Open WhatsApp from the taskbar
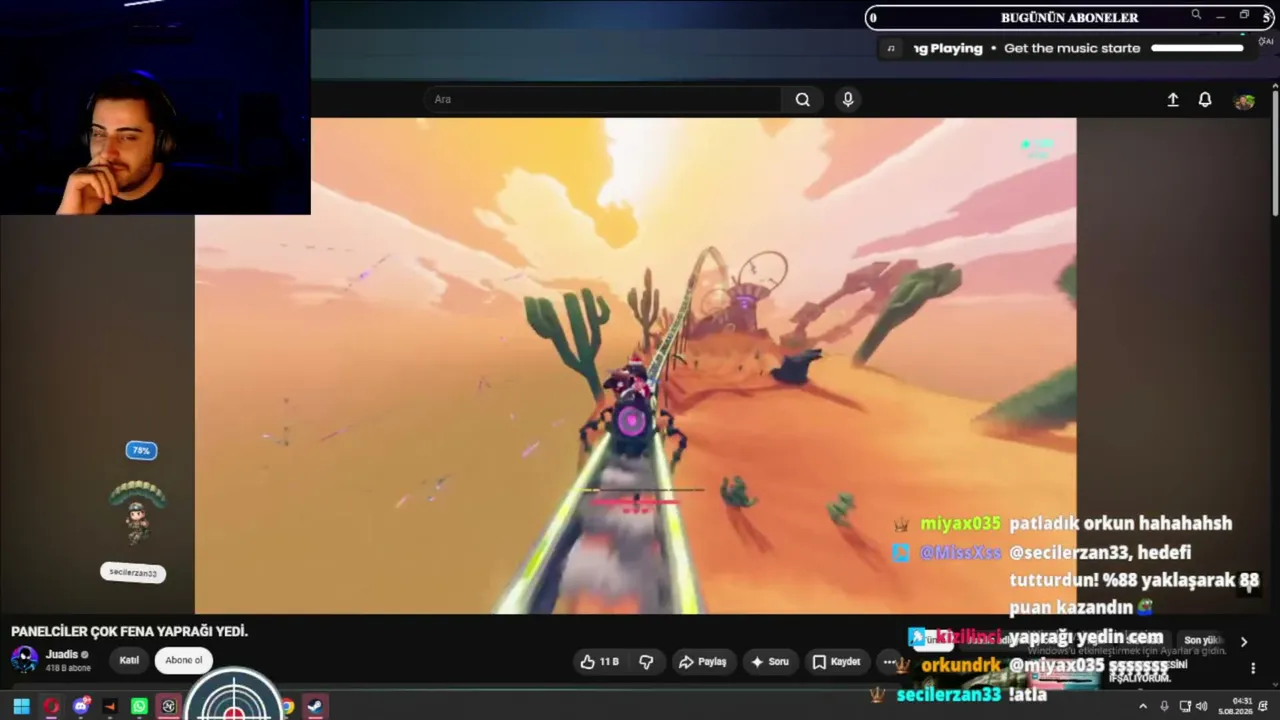Screen dimensions: 1280x720 (139, 706)
